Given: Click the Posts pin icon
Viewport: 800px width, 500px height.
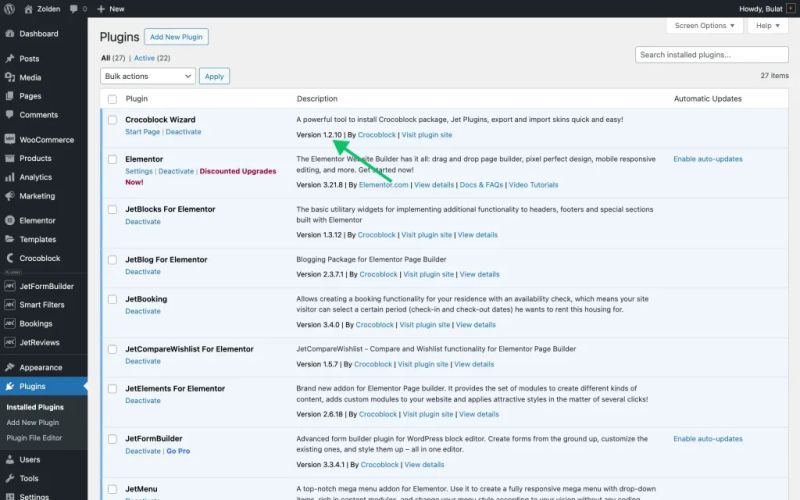Looking at the screenshot, I should click(x=10, y=59).
